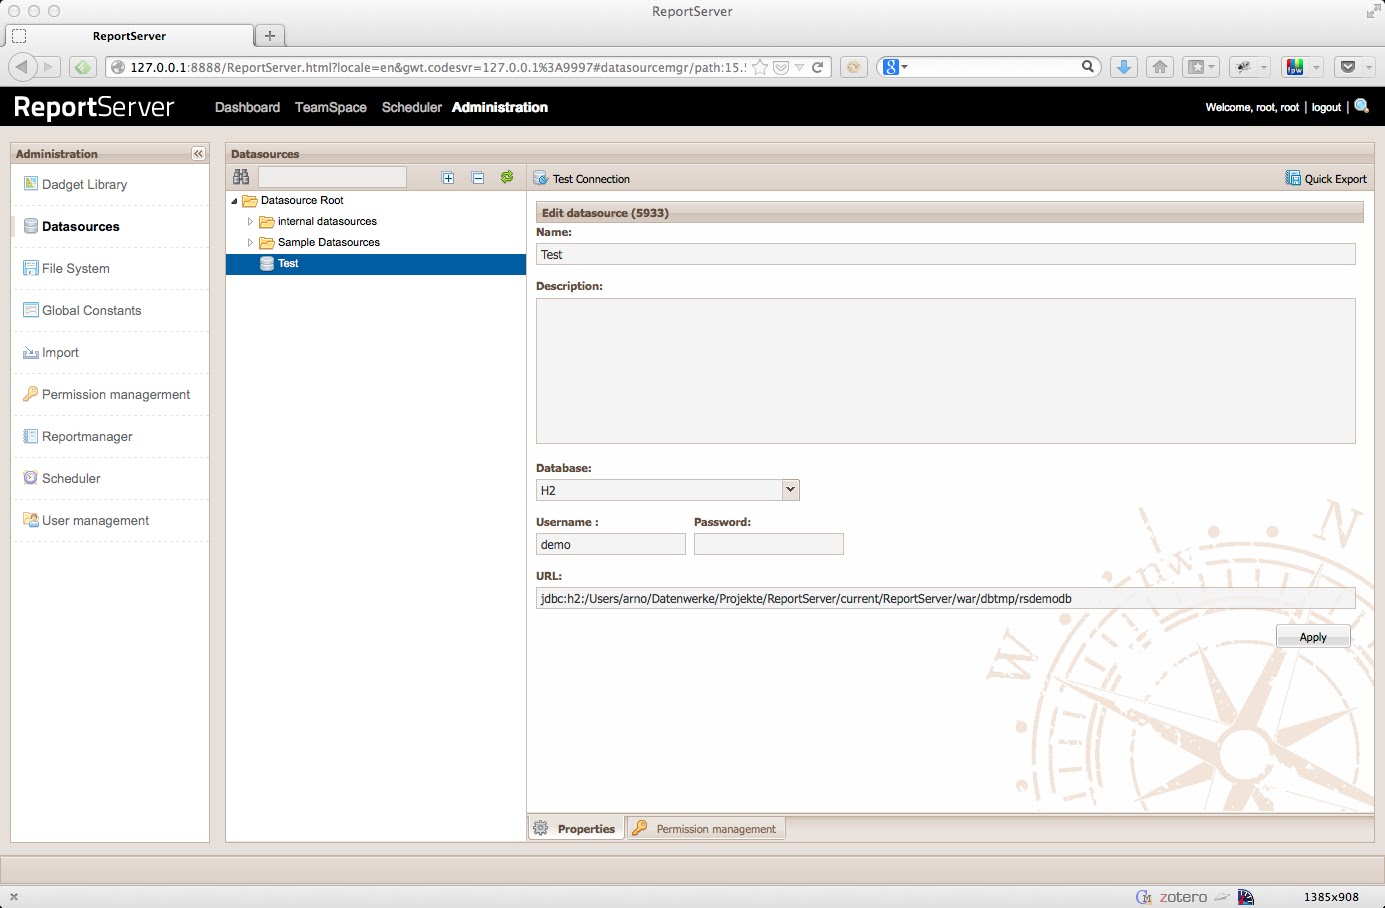Click the Password field

click(769, 544)
